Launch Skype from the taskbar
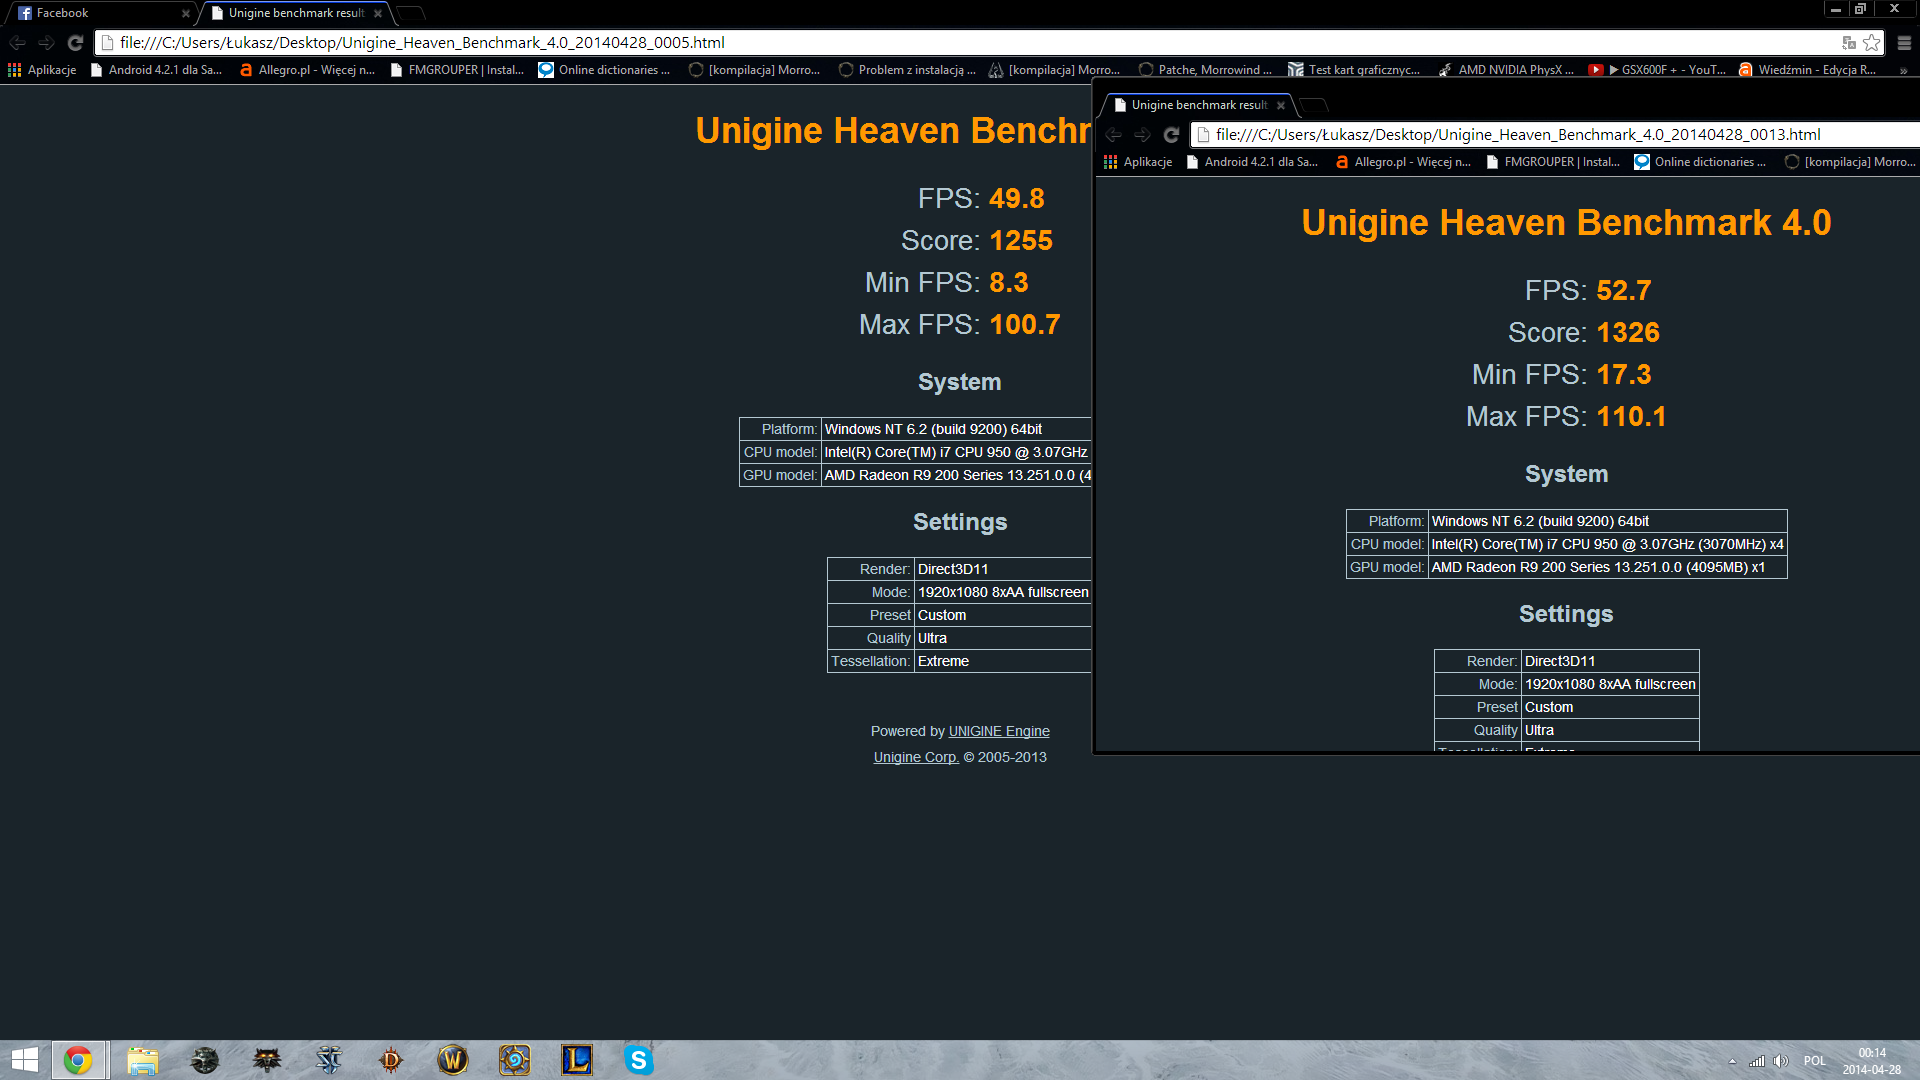The width and height of the screenshot is (1920, 1080). click(638, 1060)
